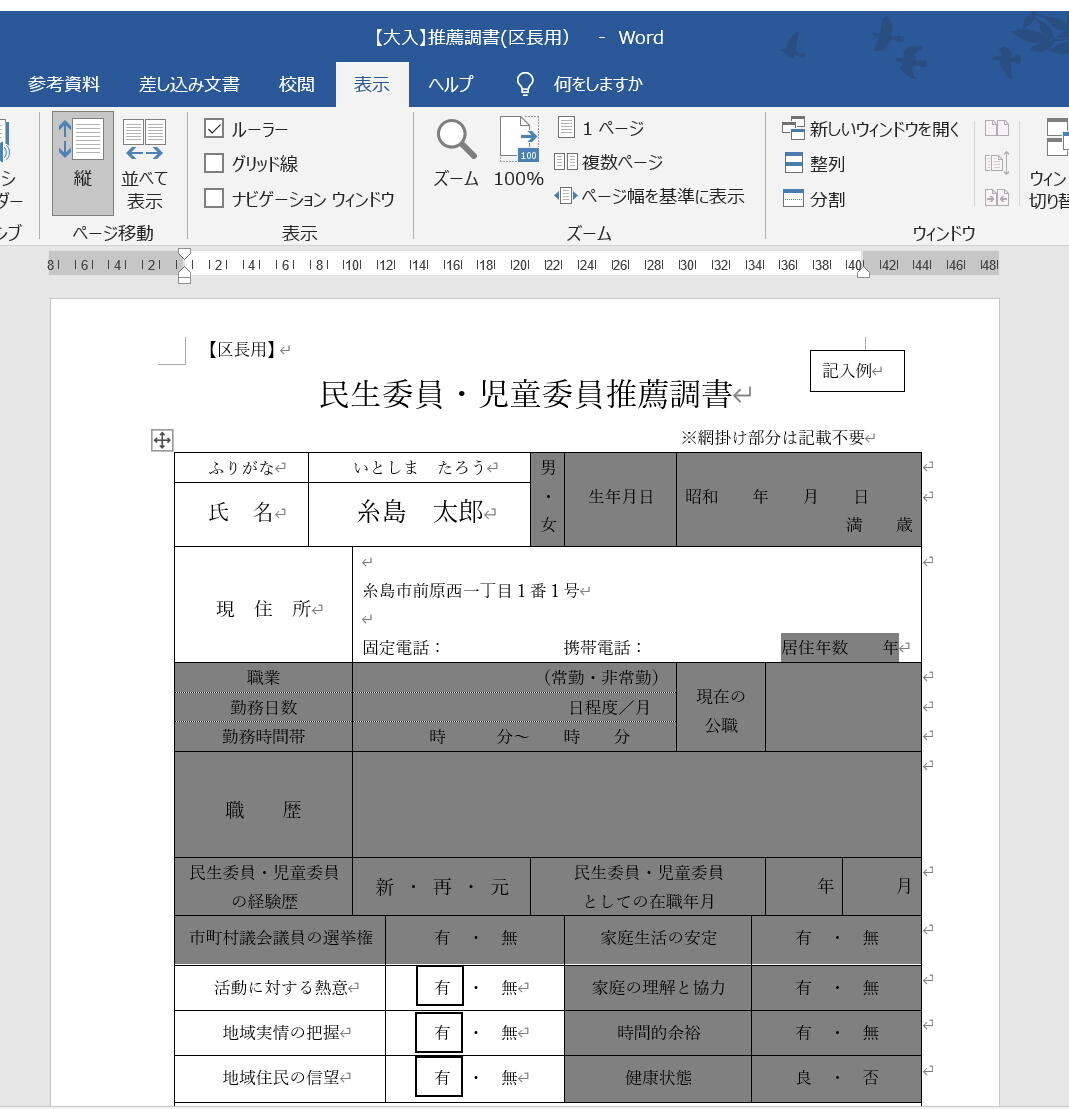Click the 固定電話： label
This screenshot has height=1109, width=1069.
pos(403,647)
